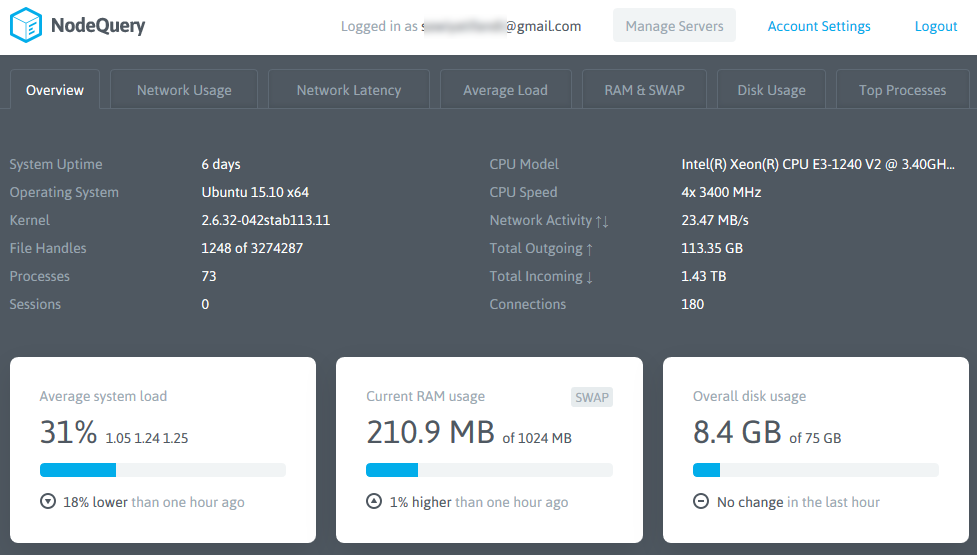
Task: Click the minus icon beside 'No change'
Action: tap(701, 501)
